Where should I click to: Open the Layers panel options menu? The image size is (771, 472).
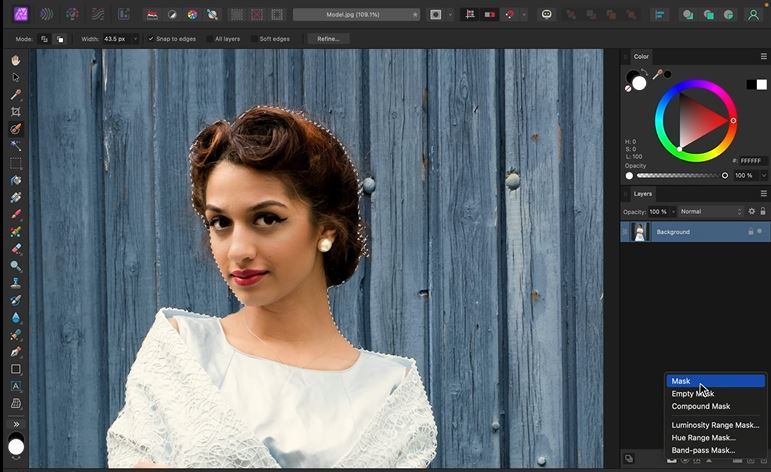(764, 194)
